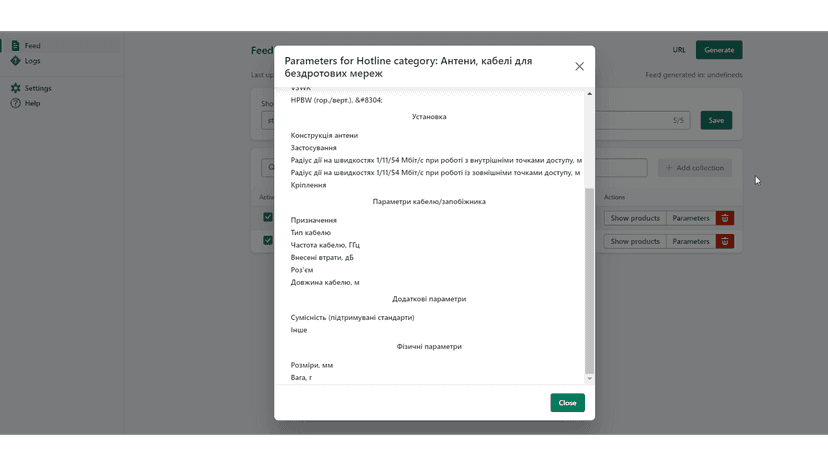Toggle the second collection's active checkbox
Screen dimensions: 828x466
tap(268, 240)
